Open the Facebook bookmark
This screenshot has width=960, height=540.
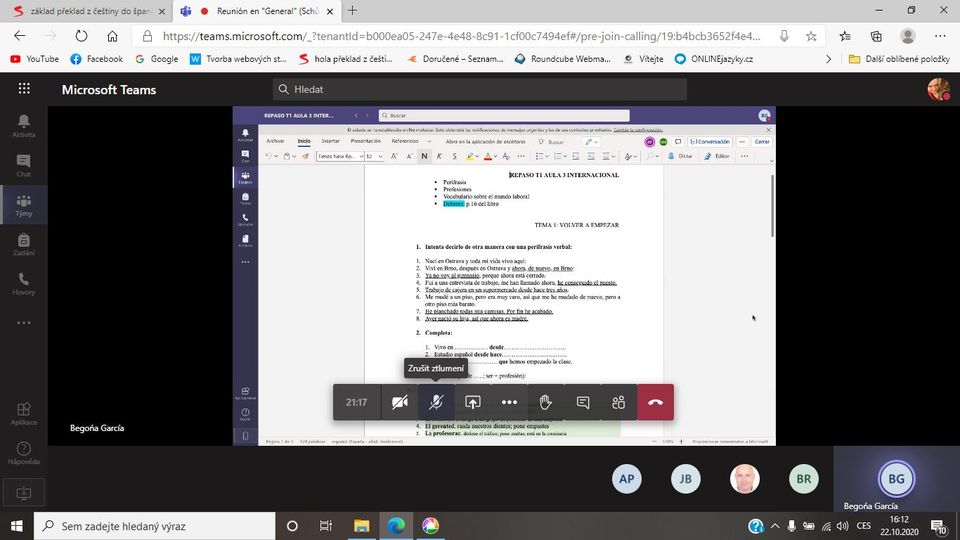click(97, 59)
